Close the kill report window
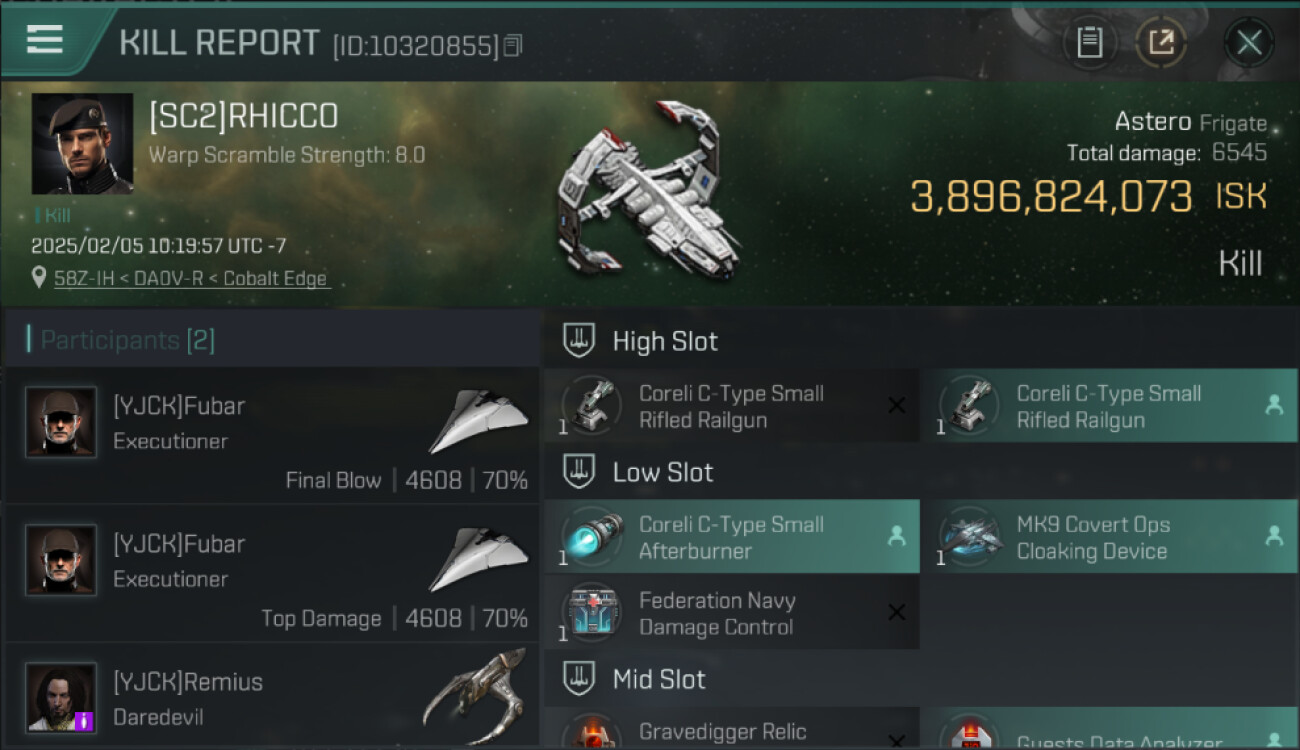The height and width of the screenshot is (750, 1300). point(1249,43)
